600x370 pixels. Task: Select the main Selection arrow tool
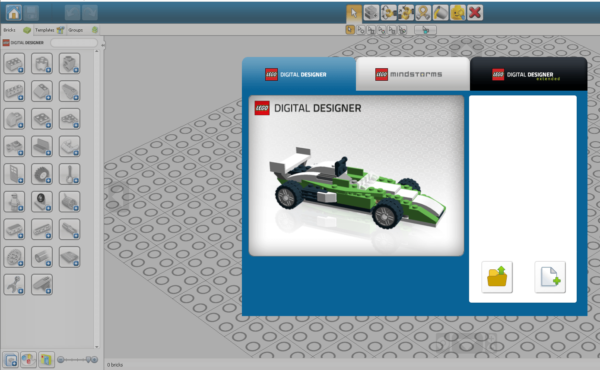click(354, 13)
